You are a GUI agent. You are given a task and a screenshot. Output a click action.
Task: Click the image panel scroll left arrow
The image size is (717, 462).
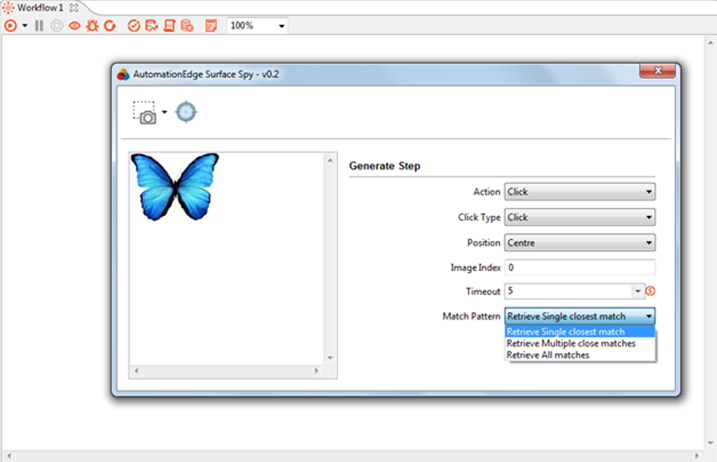tap(136, 371)
